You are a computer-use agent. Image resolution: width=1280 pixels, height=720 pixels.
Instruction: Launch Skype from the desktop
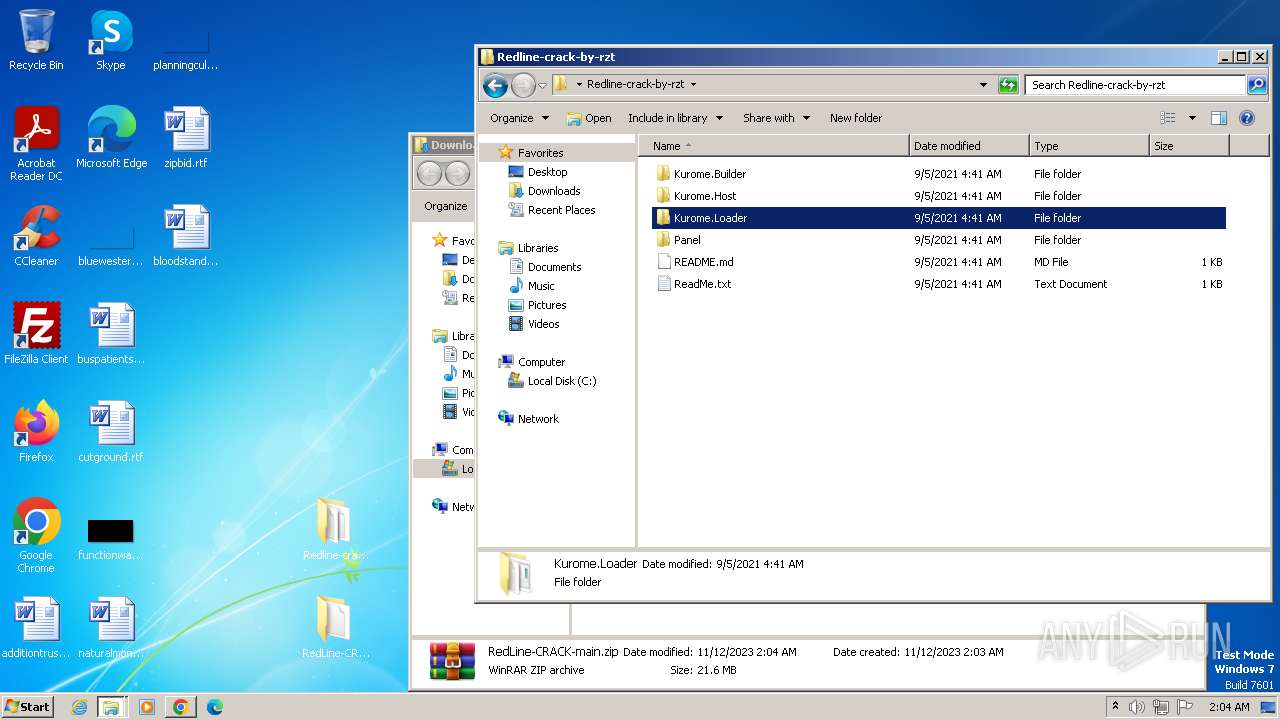(x=110, y=40)
